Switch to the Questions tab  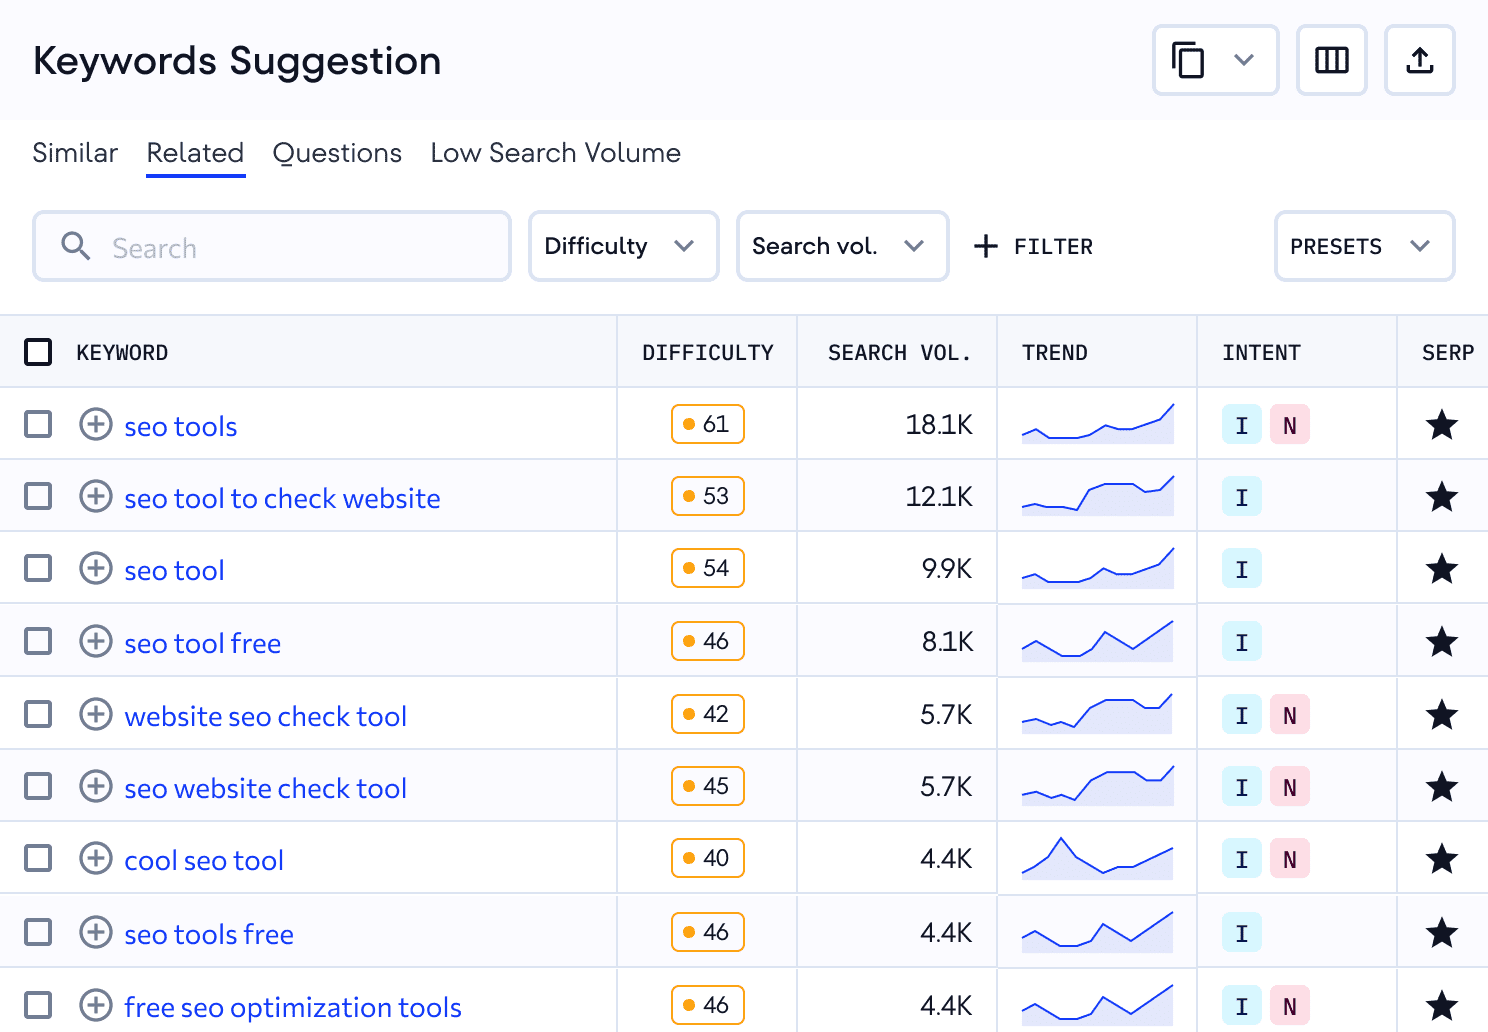pyautogui.click(x=337, y=153)
